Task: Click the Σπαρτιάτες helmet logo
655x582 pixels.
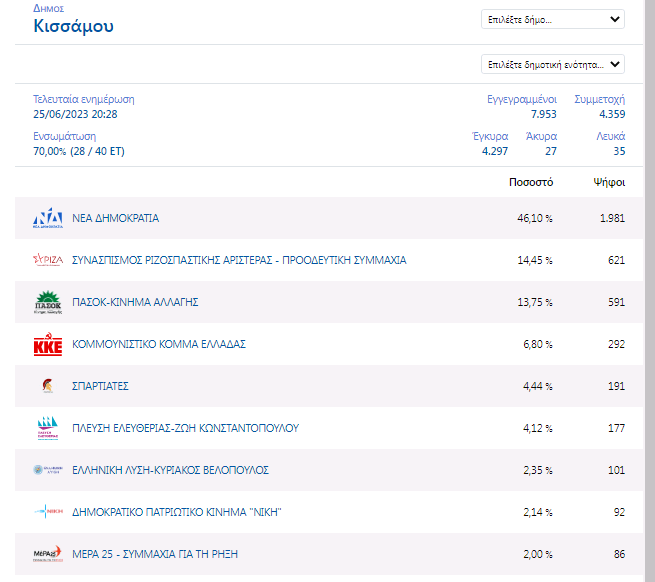Action: 47,386
